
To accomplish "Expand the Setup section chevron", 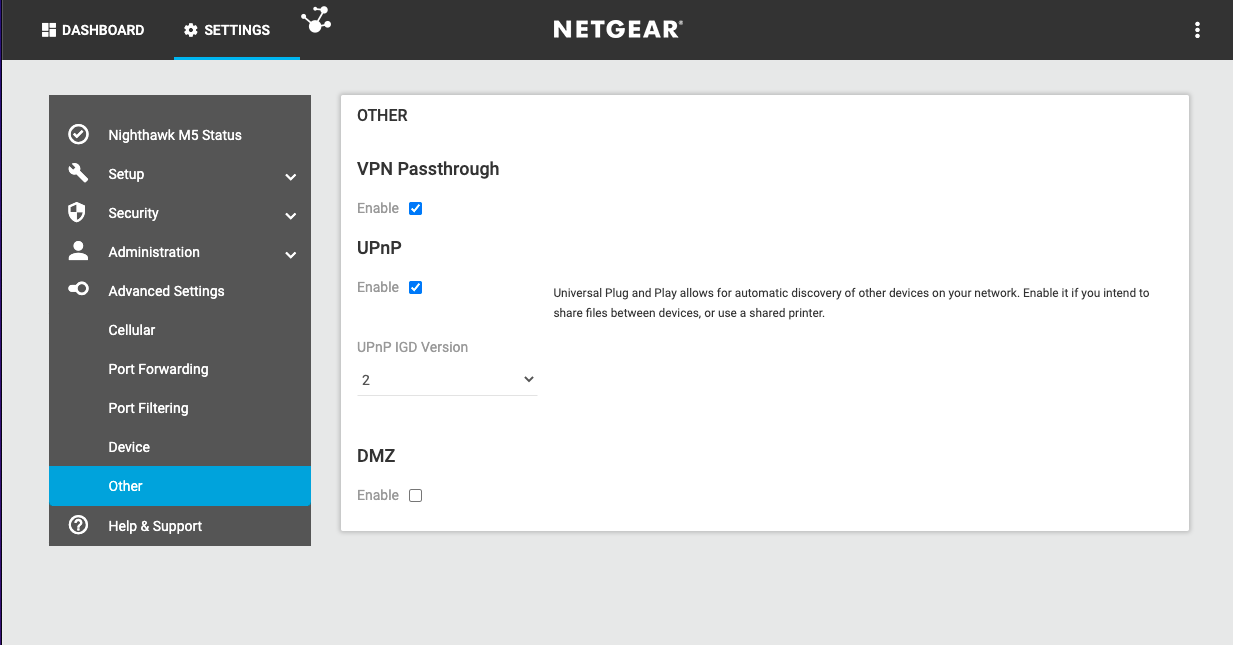I will 290,177.
